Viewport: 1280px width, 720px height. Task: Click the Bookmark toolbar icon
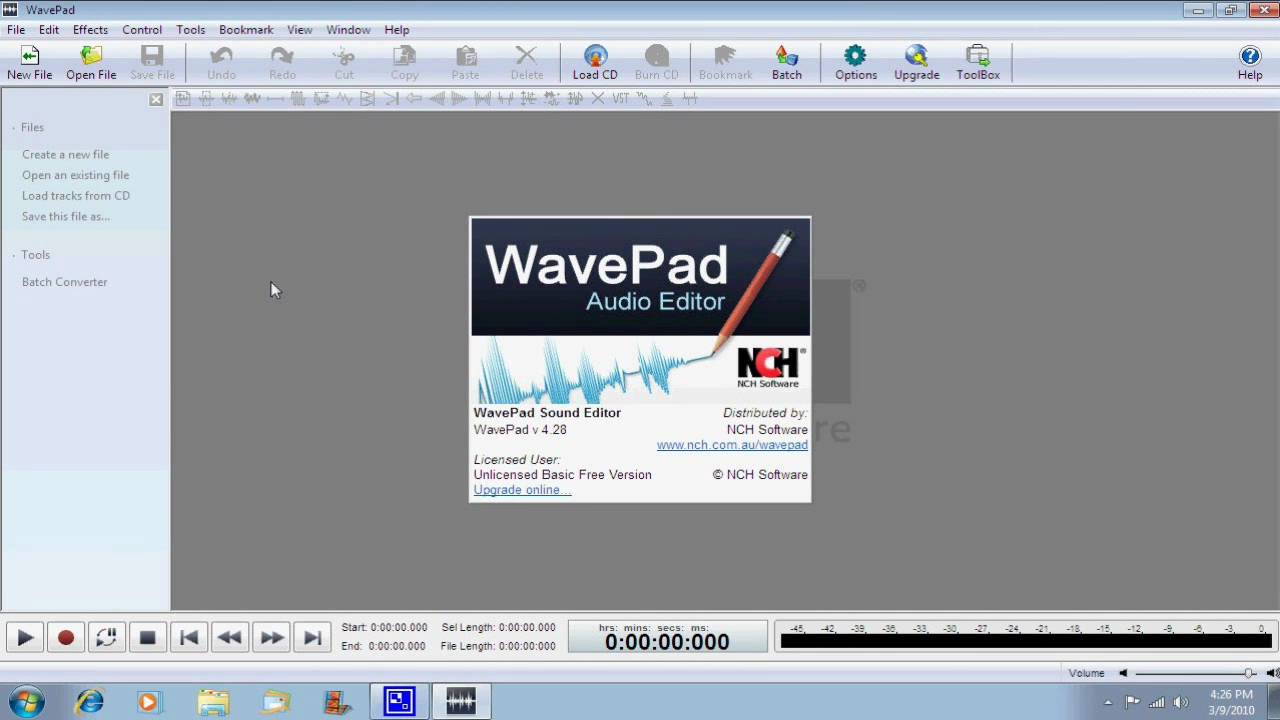point(725,62)
